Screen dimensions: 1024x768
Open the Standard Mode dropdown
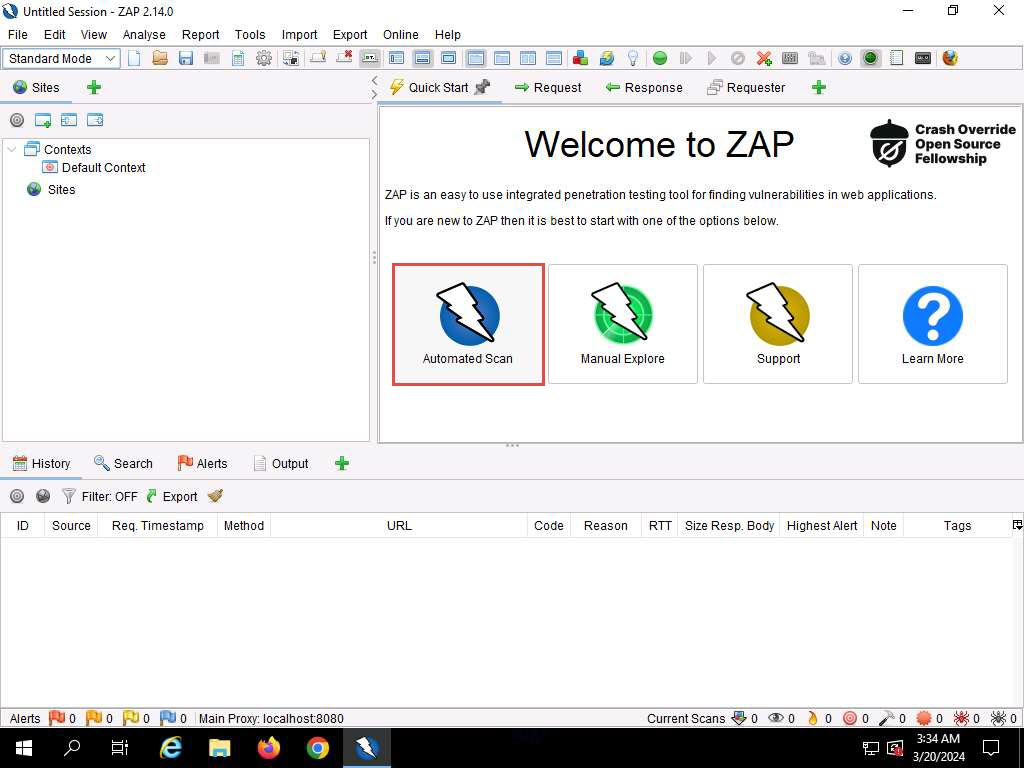pyautogui.click(x=62, y=58)
